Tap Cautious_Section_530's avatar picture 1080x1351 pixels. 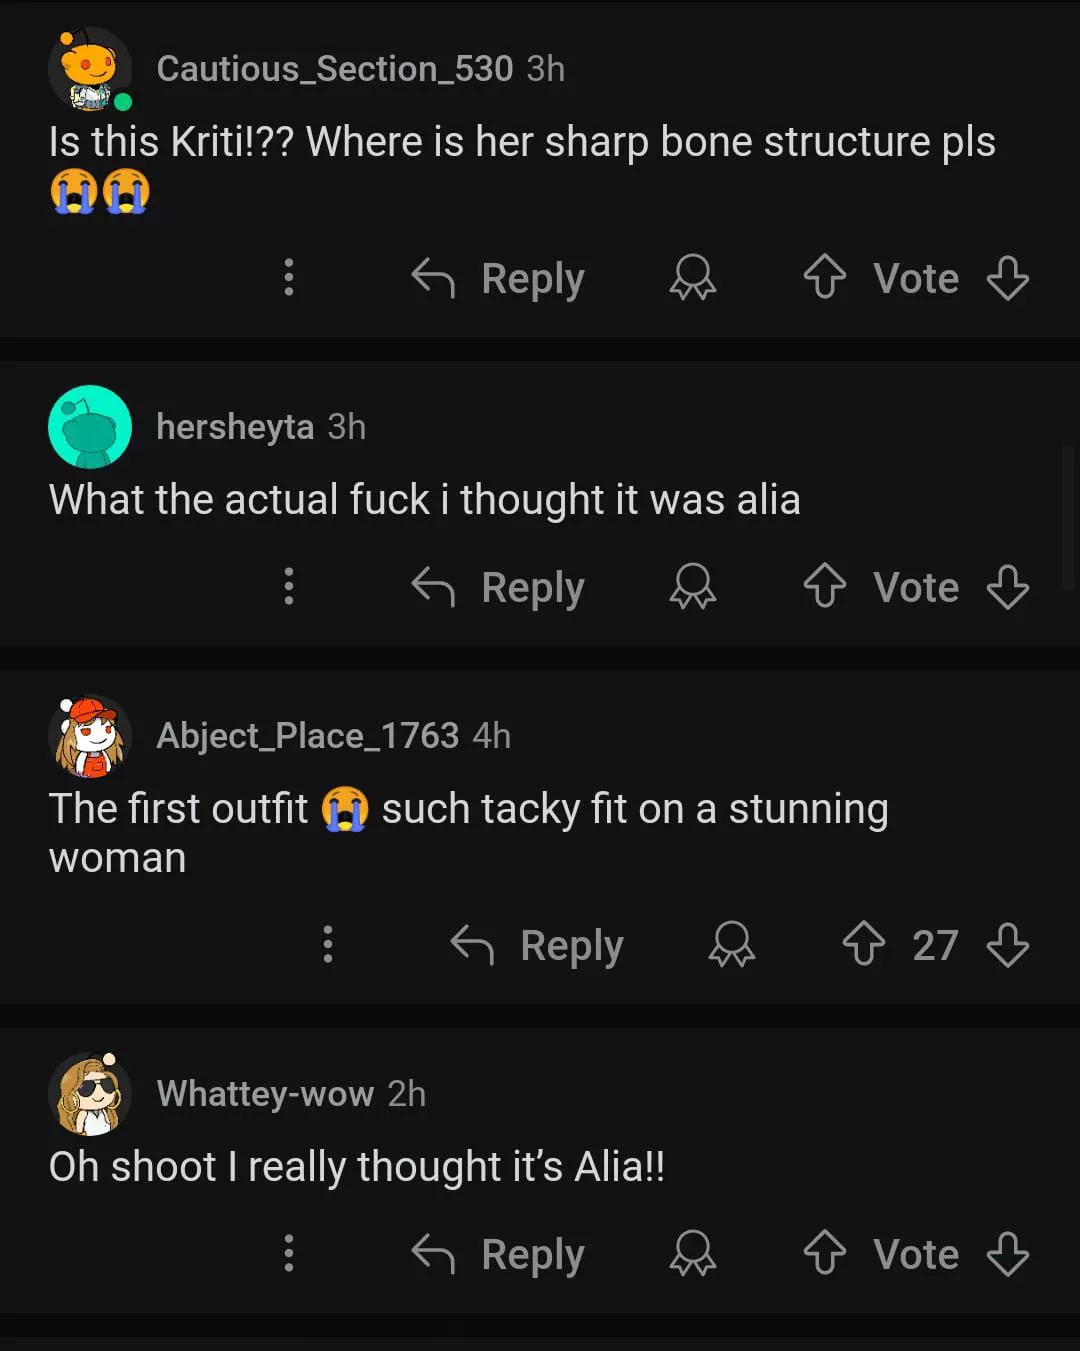pos(90,69)
